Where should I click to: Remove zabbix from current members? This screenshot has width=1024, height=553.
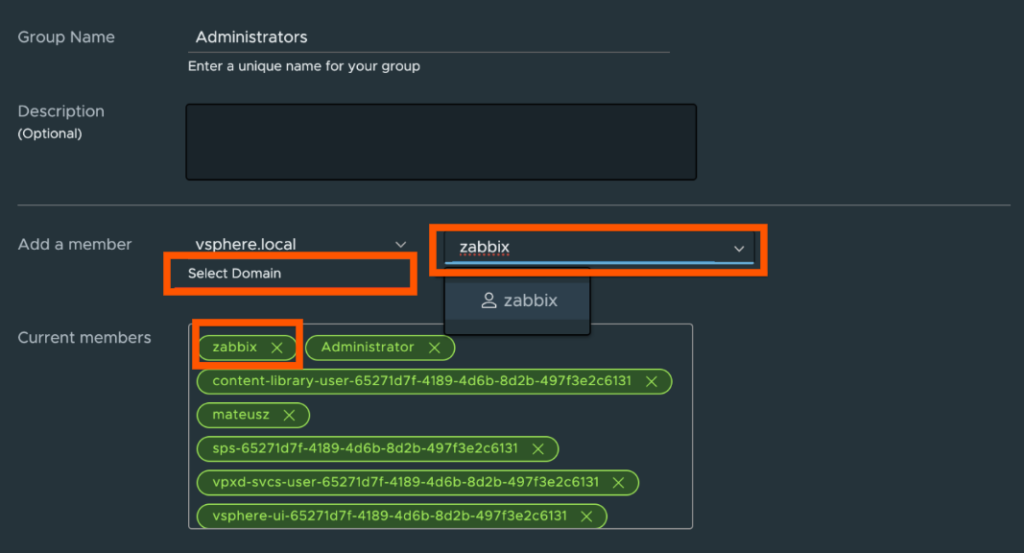277,348
